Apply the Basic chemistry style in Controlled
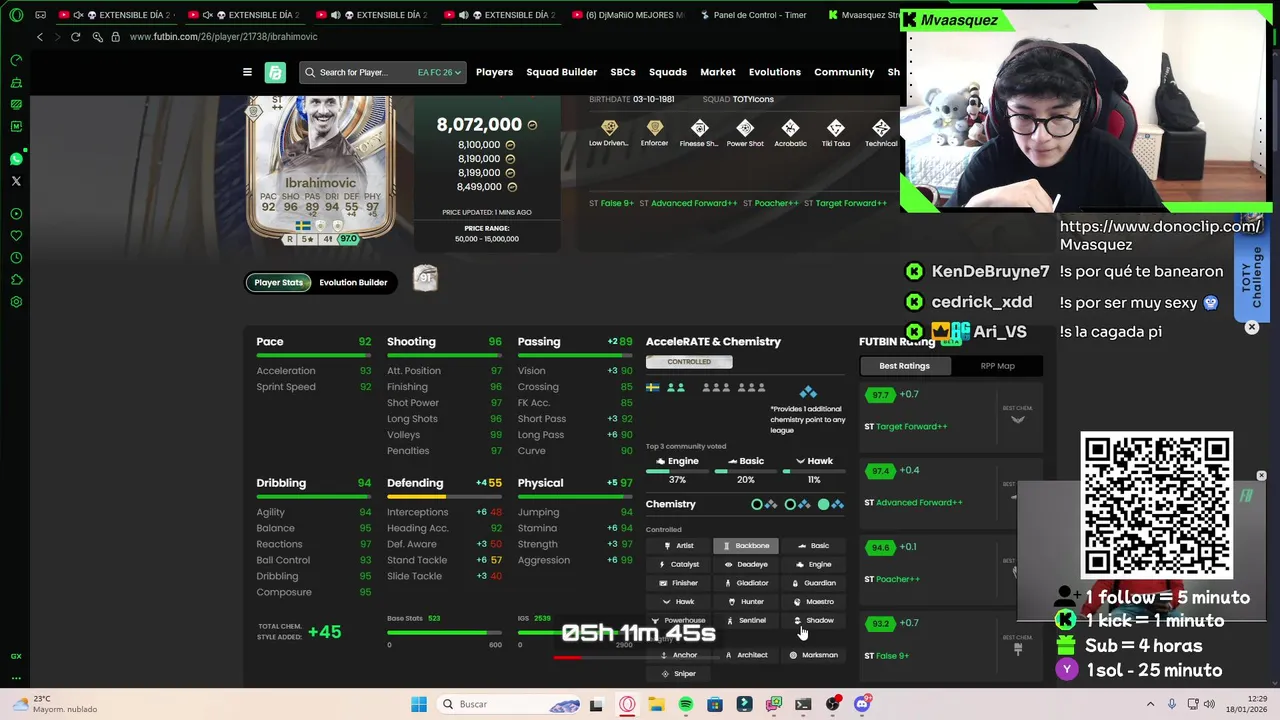1280x720 pixels. click(813, 546)
